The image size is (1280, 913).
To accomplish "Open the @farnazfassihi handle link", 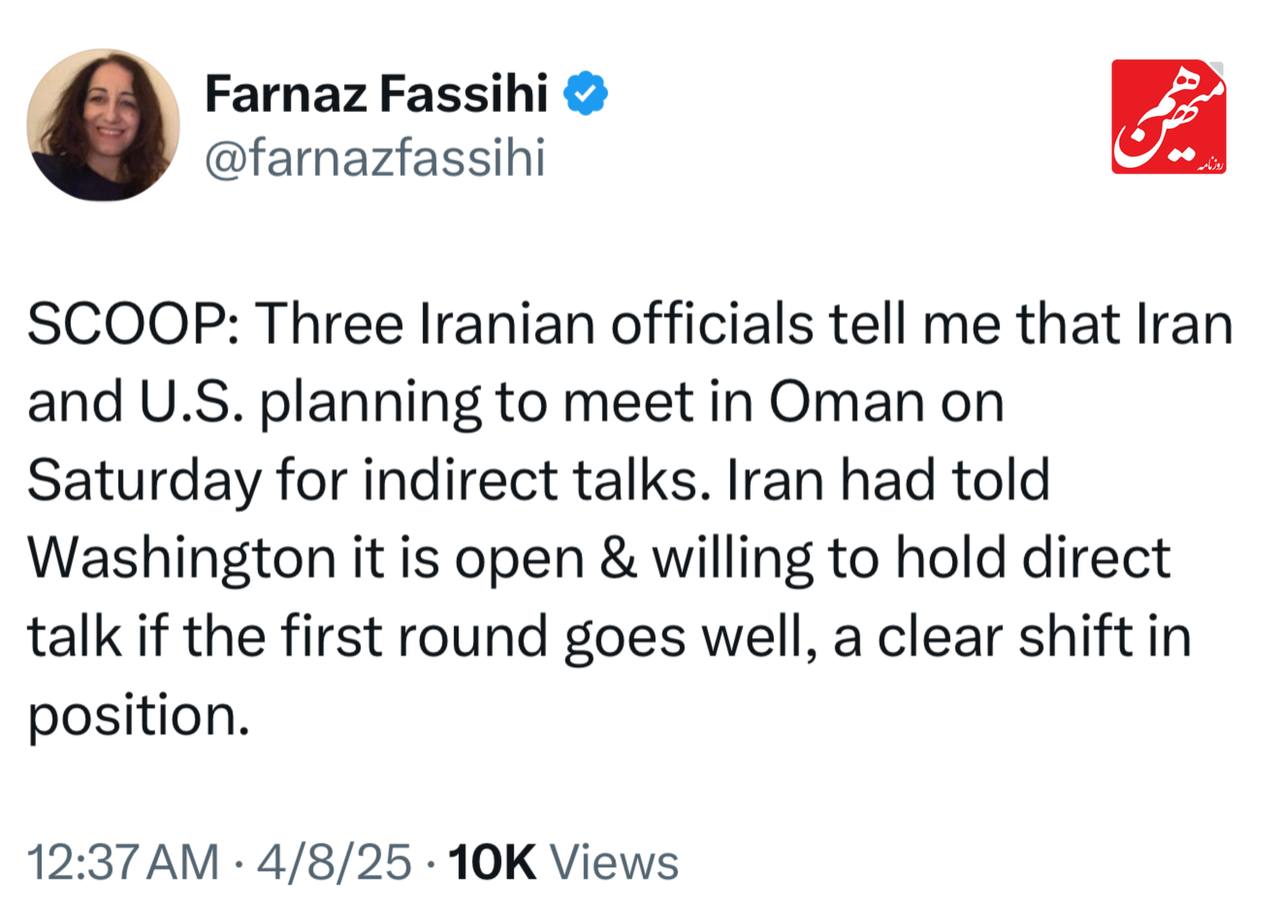I will pyautogui.click(x=375, y=157).
